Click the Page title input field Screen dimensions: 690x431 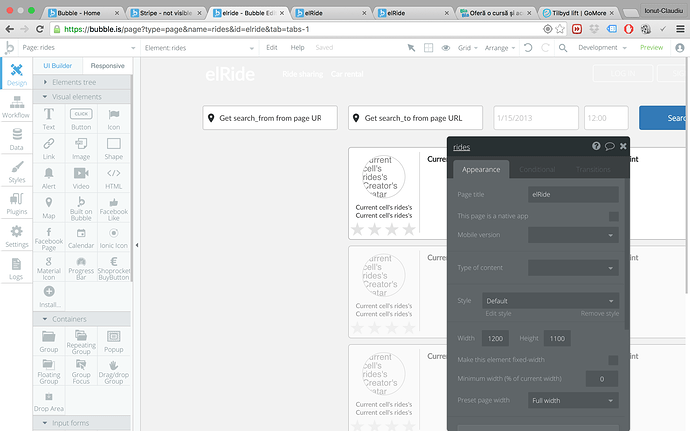point(573,195)
